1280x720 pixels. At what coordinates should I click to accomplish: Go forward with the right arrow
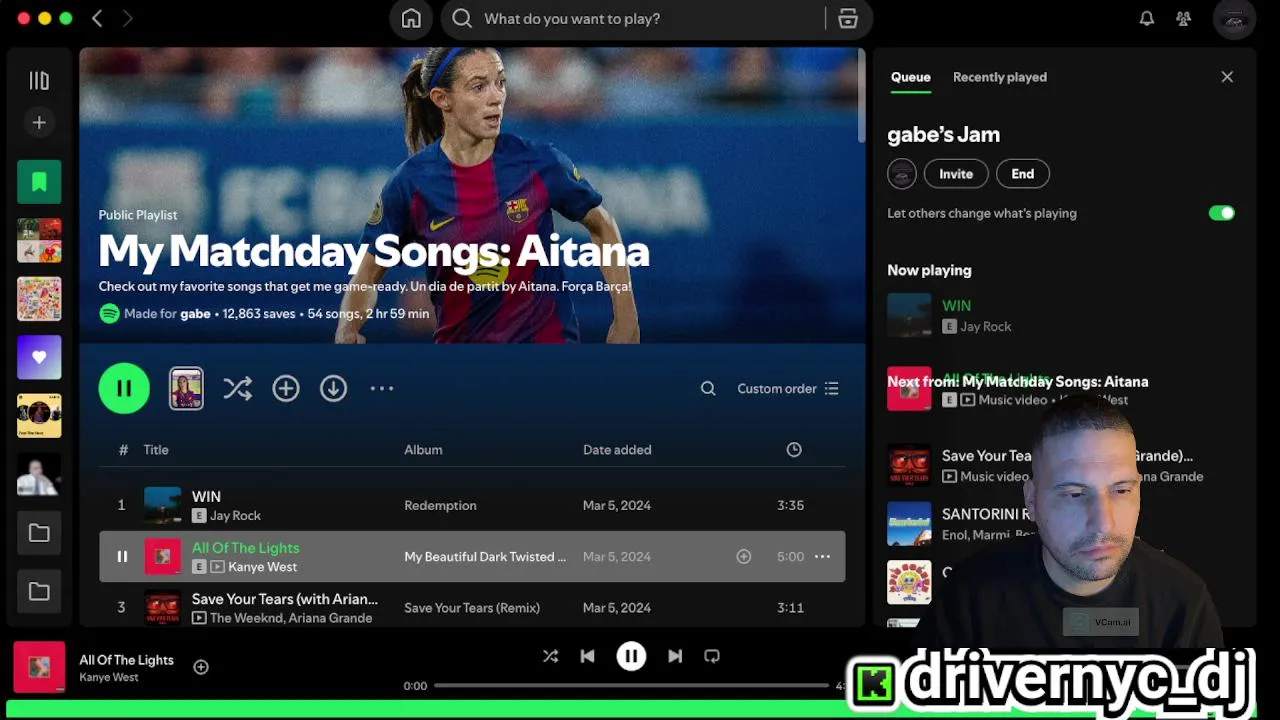(x=127, y=19)
